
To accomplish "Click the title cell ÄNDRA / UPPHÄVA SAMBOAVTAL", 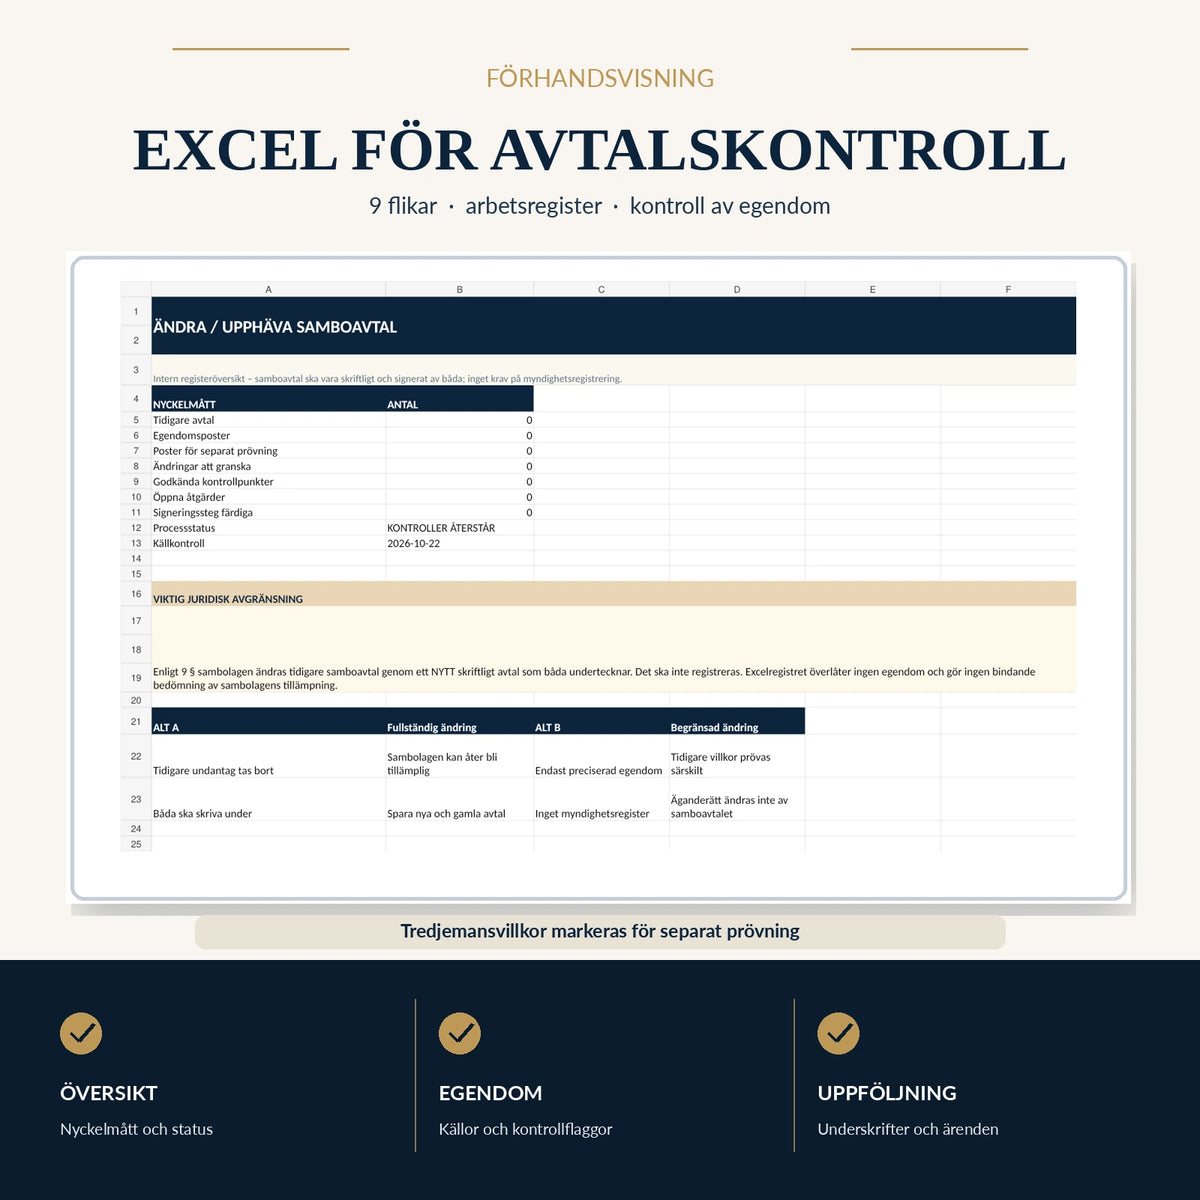I will coord(614,326).
